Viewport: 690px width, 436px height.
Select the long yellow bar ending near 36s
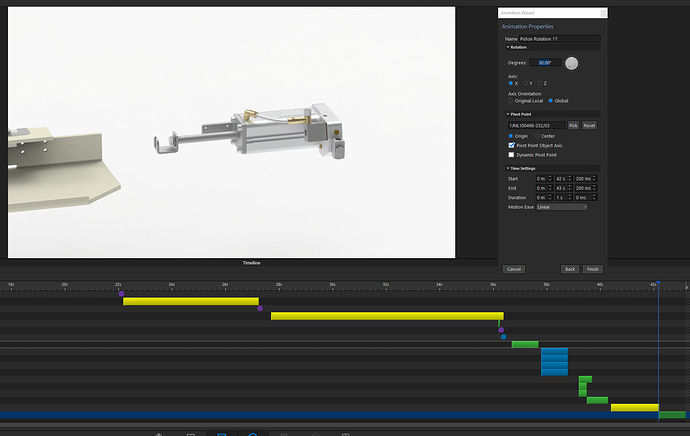[x=387, y=316]
